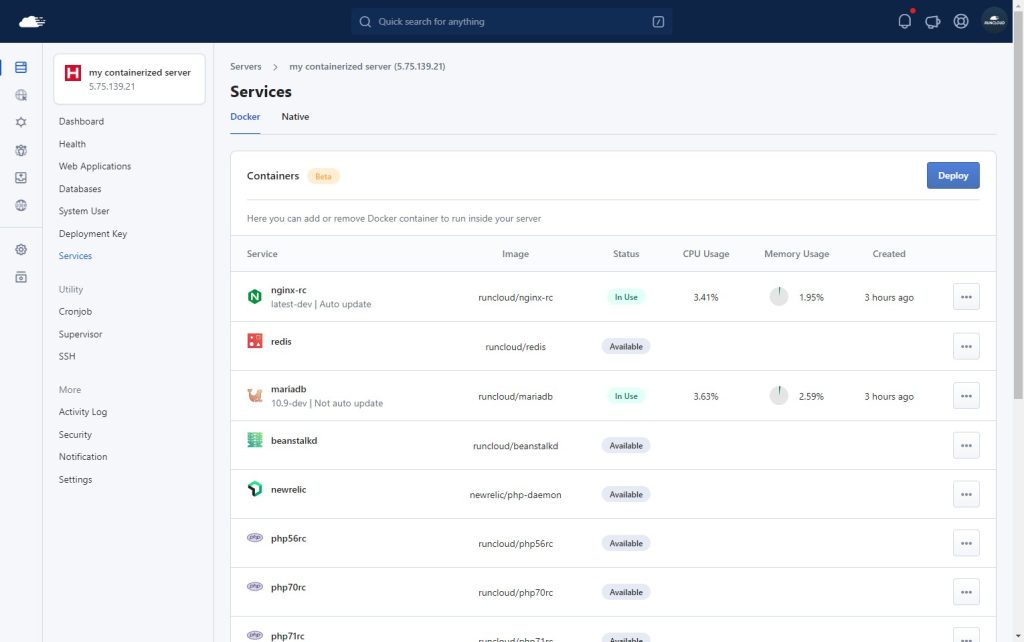Image resolution: width=1024 pixels, height=642 pixels.
Task: Open beanstalkd row actions menu
Action: point(966,445)
